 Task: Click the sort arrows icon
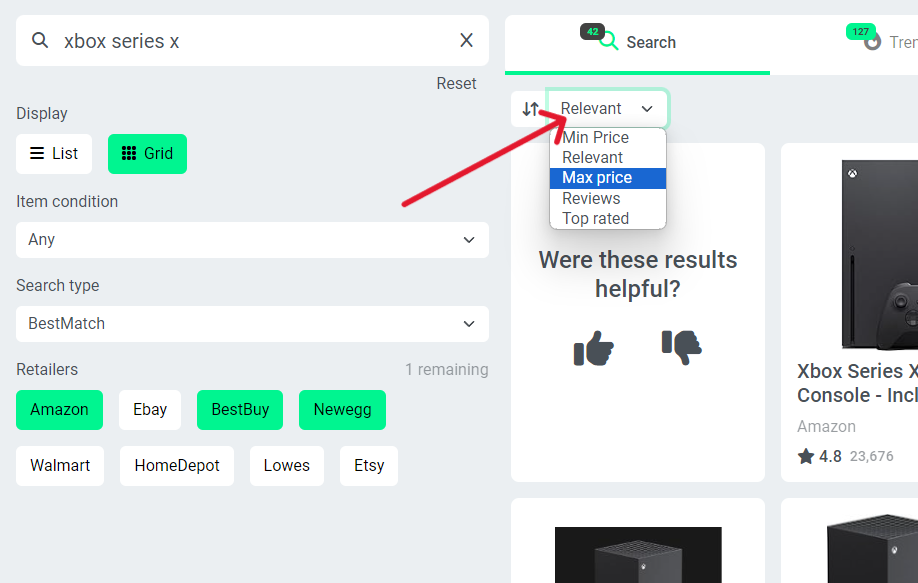tap(530, 109)
